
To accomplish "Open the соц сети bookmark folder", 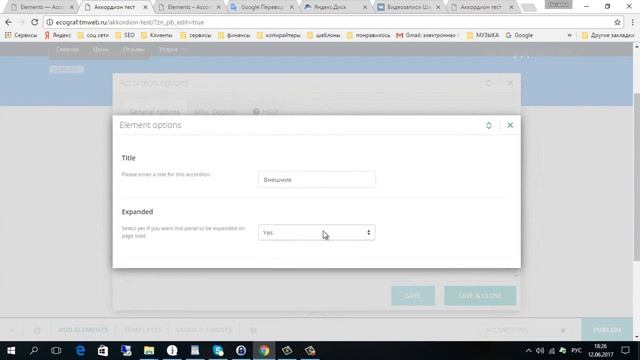I will pos(93,35).
